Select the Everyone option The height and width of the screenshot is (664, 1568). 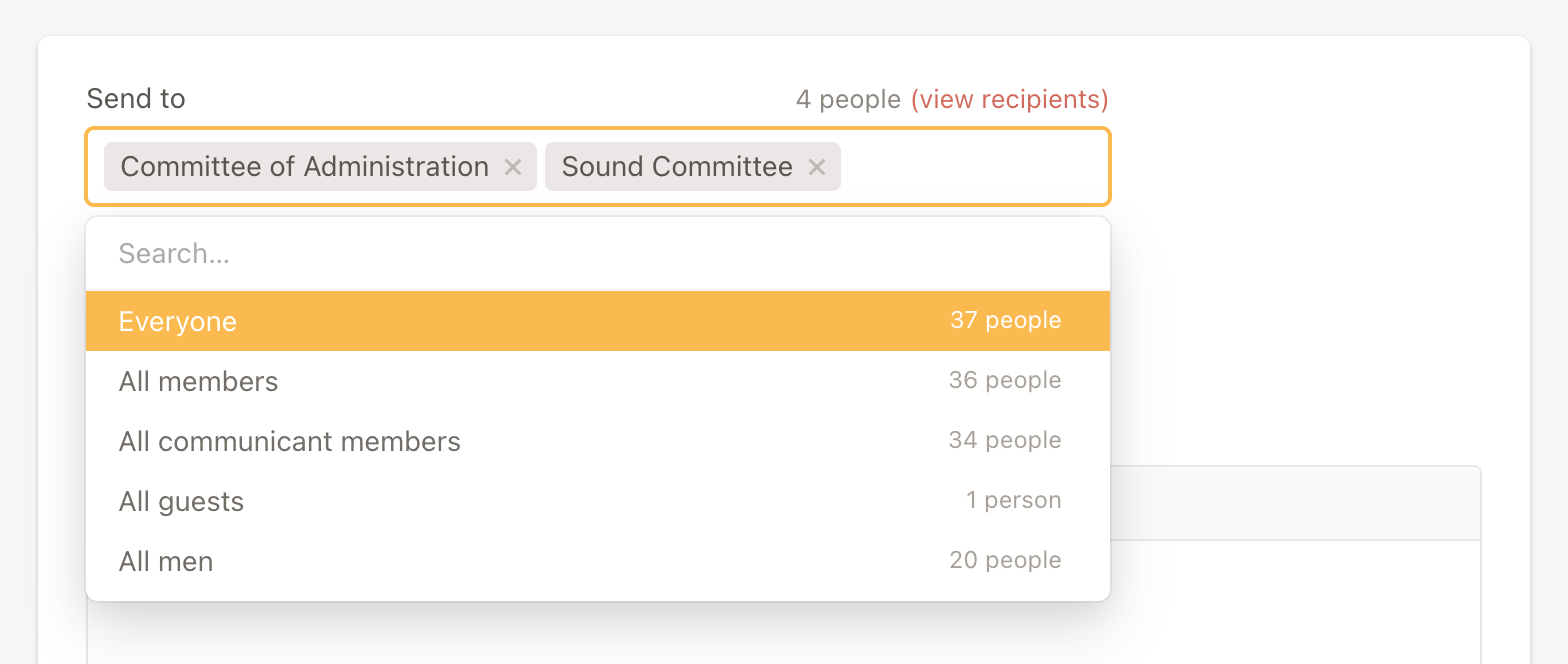pos(178,321)
